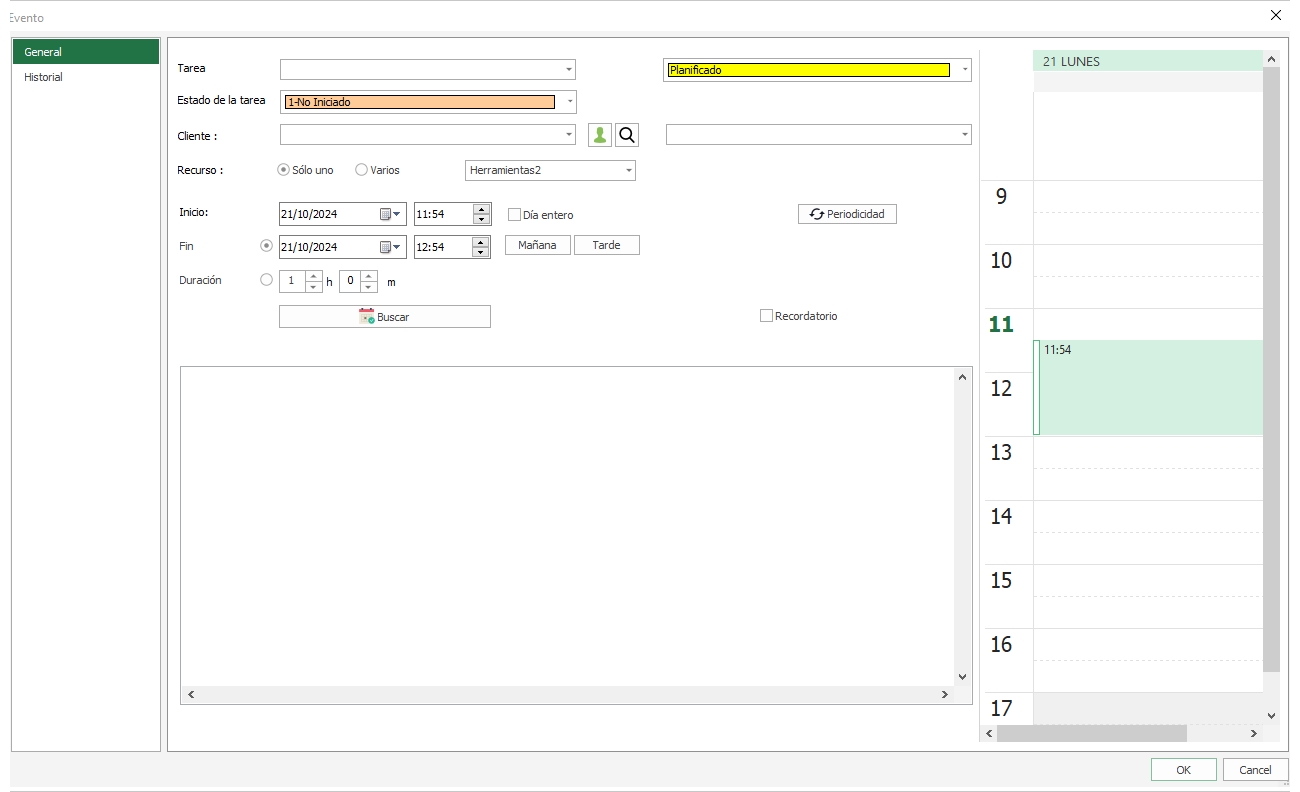Increase the Inicio time with up arrow
The height and width of the screenshot is (792, 1300).
(x=482, y=209)
